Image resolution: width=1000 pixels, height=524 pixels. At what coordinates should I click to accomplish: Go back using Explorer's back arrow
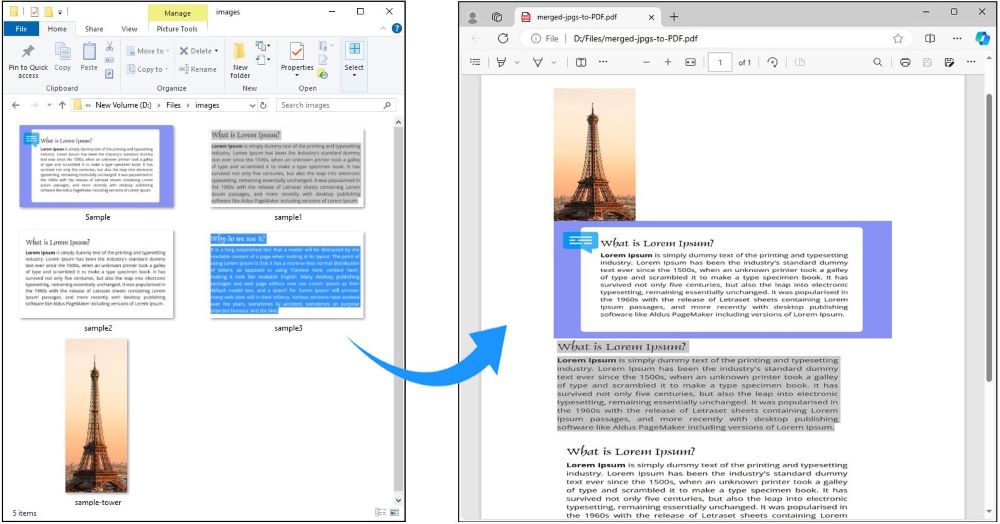16,105
